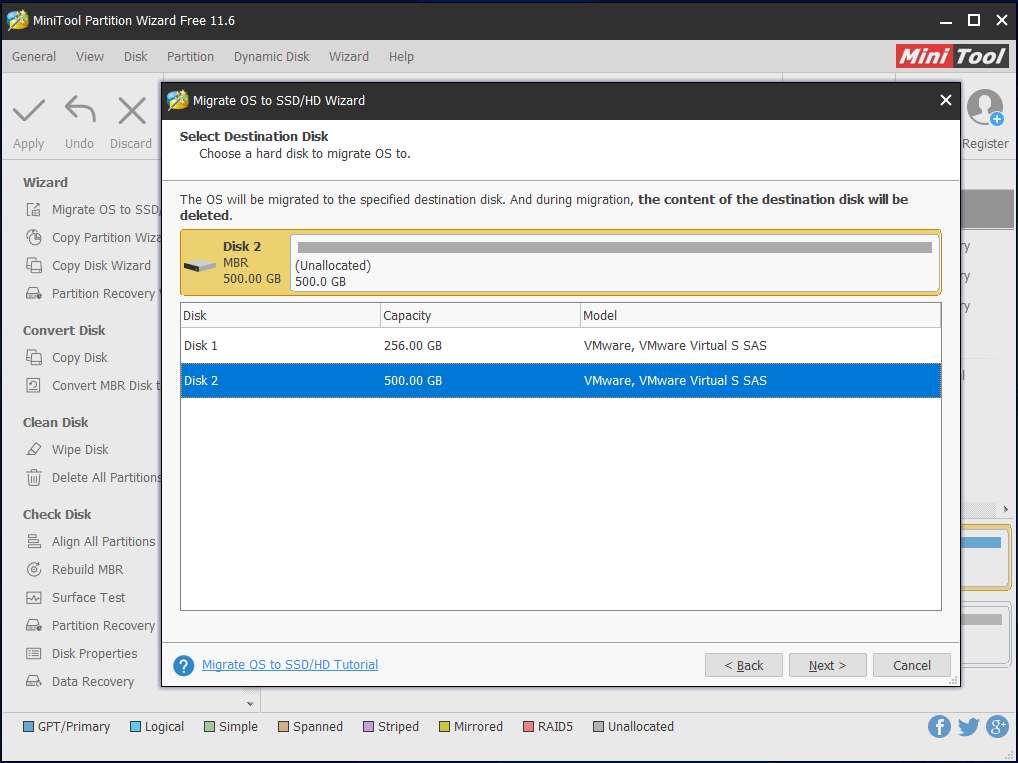This screenshot has width=1018, height=763.
Task: Click the Back button
Action: 743,666
